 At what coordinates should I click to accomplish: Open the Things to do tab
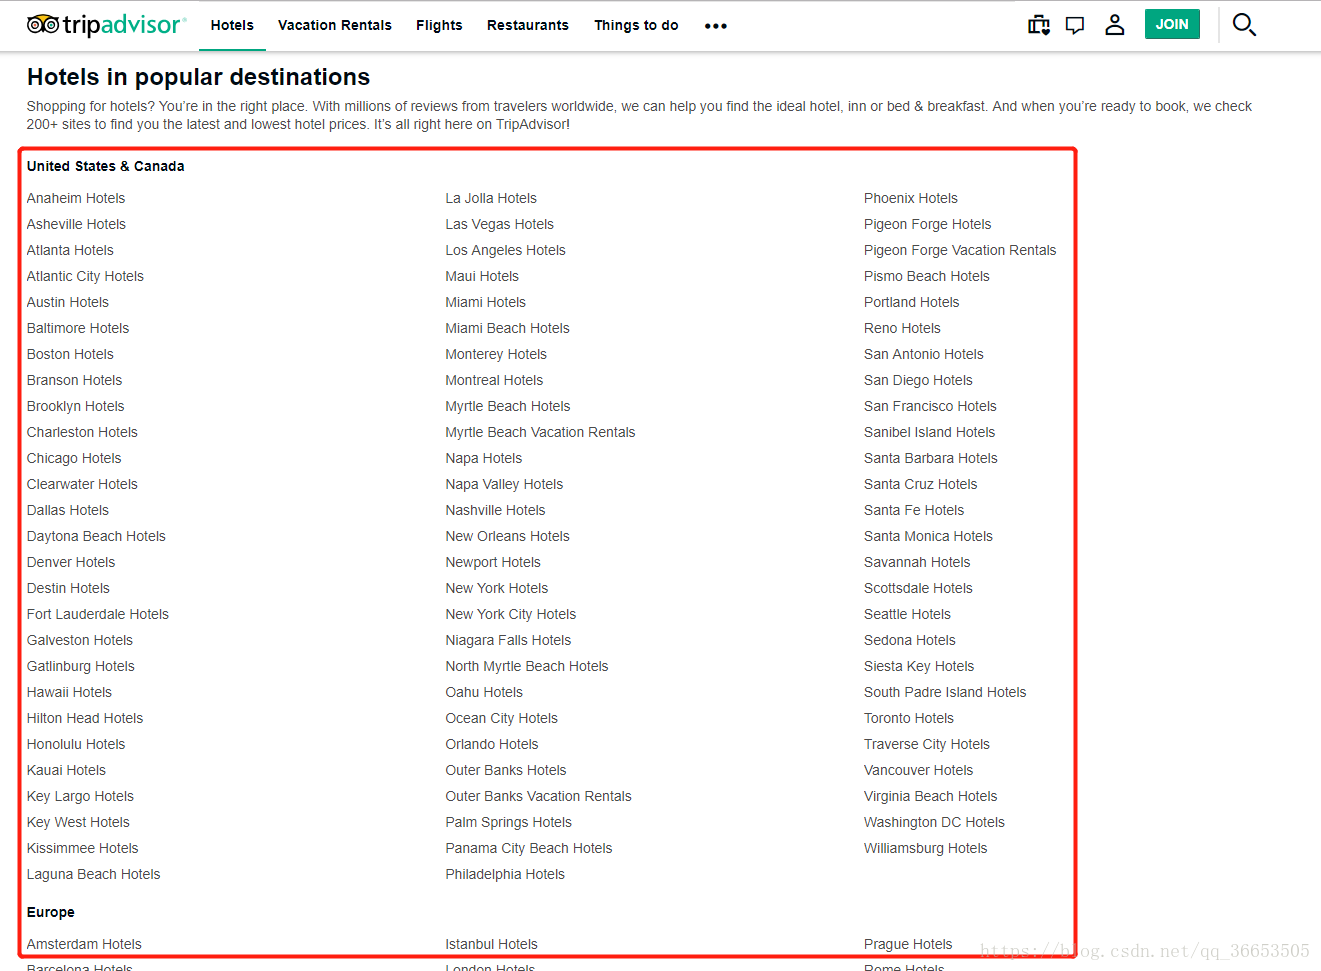pos(636,25)
